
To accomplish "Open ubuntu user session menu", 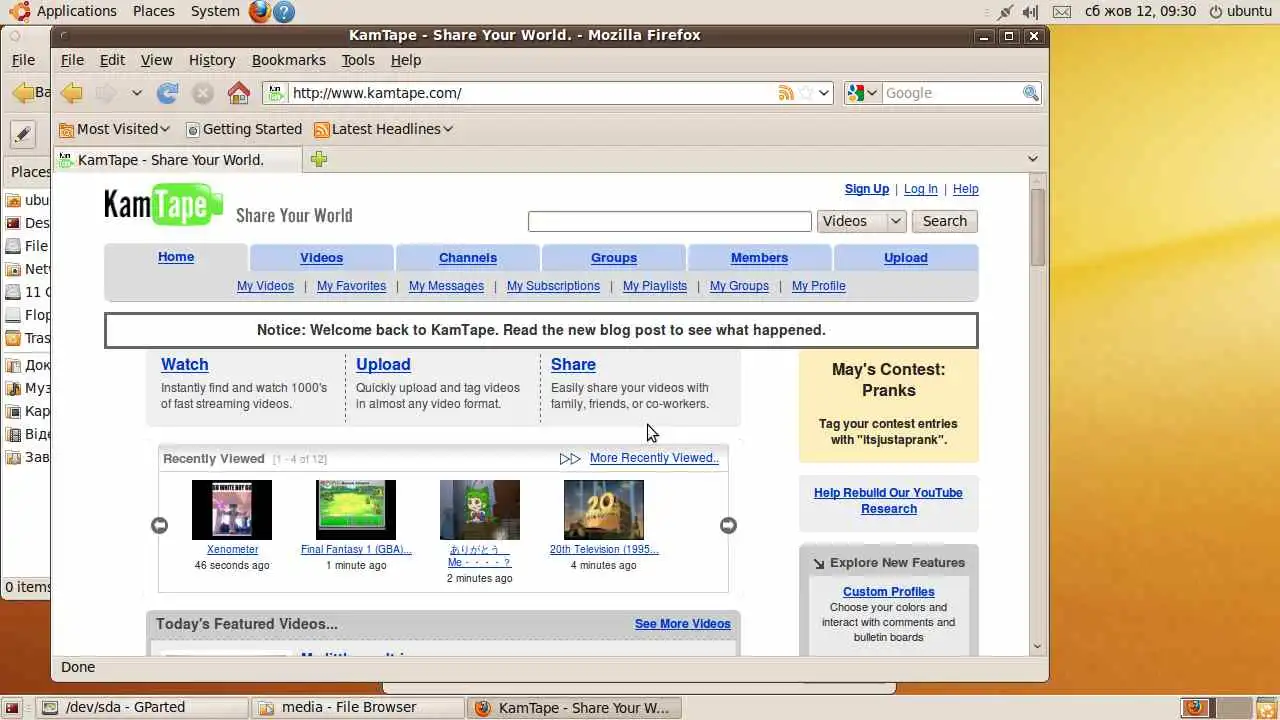I will 1240,12.
